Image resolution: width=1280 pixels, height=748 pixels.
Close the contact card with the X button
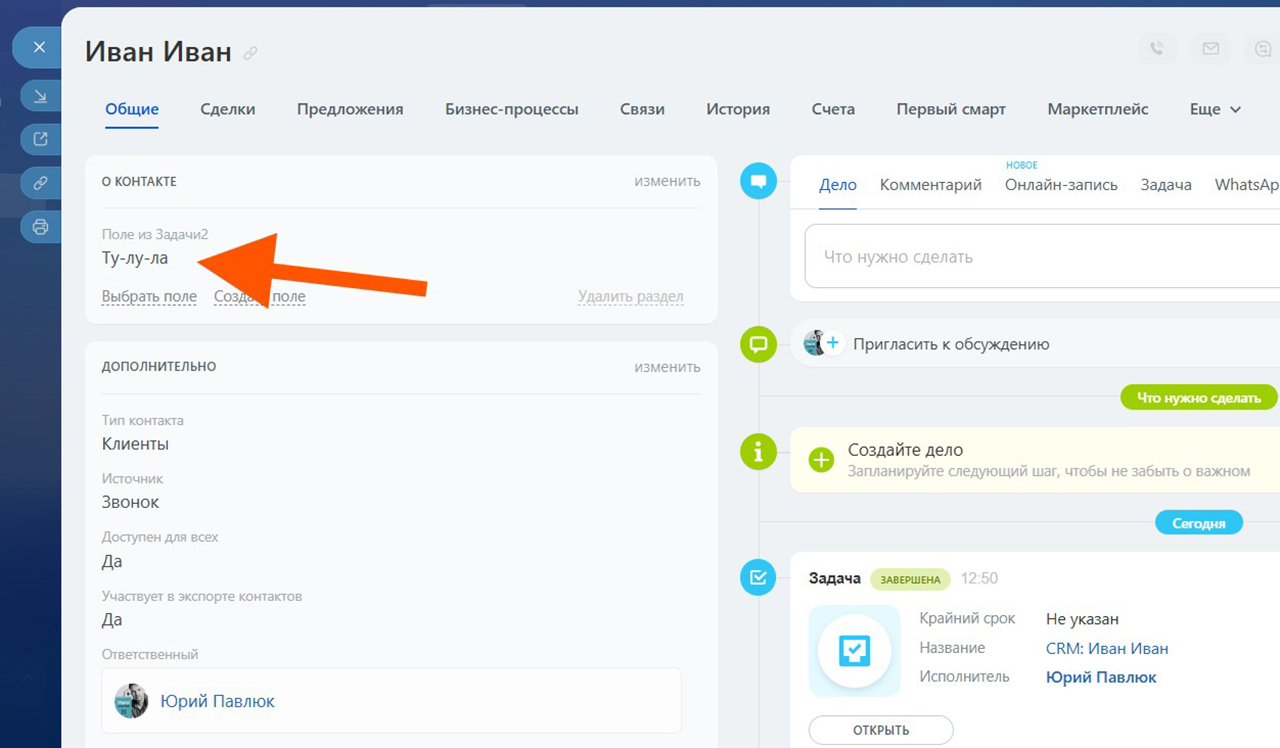[x=40, y=47]
